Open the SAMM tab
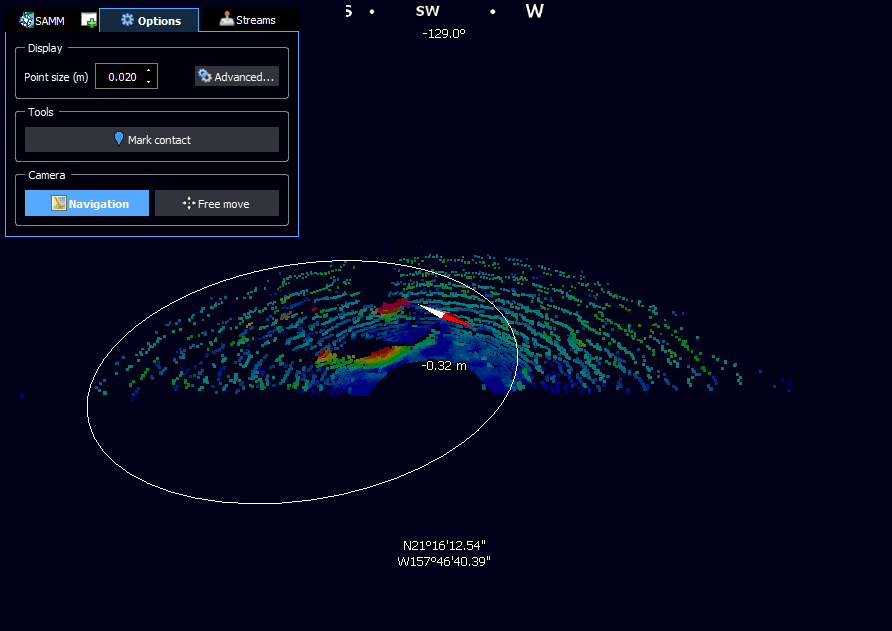The image size is (892, 631). (x=42, y=20)
